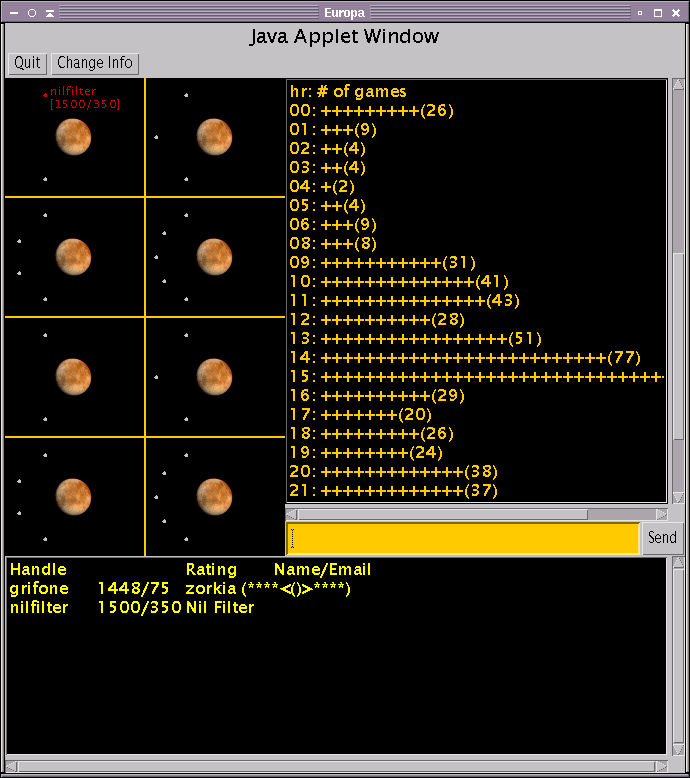Open the window menu in Europa title bar
The width and height of the screenshot is (690, 778).
tap(12, 12)
